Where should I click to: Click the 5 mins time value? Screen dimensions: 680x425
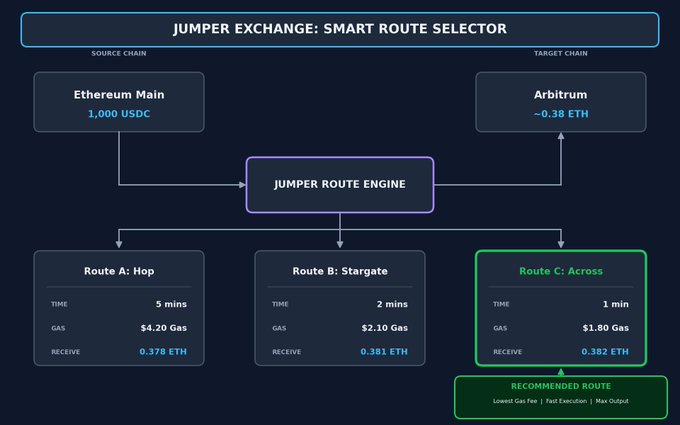point(171,304)
